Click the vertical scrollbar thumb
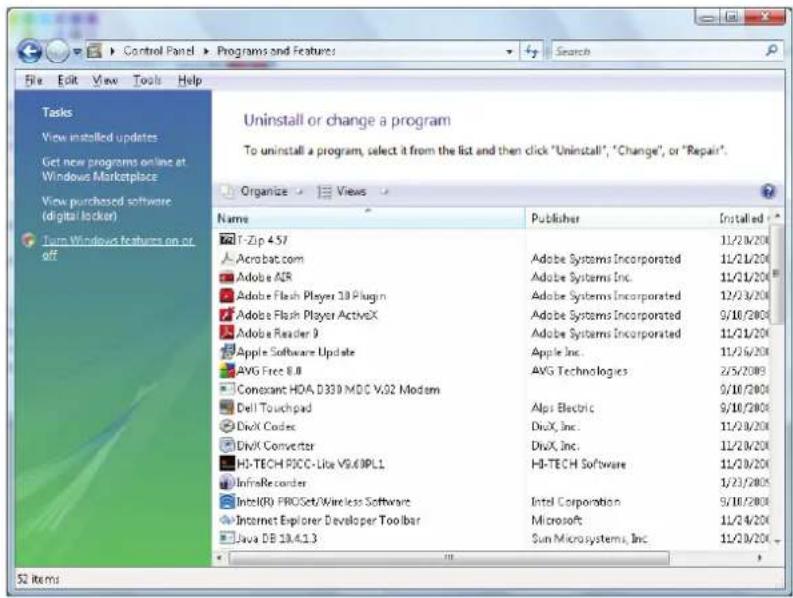 777,273
